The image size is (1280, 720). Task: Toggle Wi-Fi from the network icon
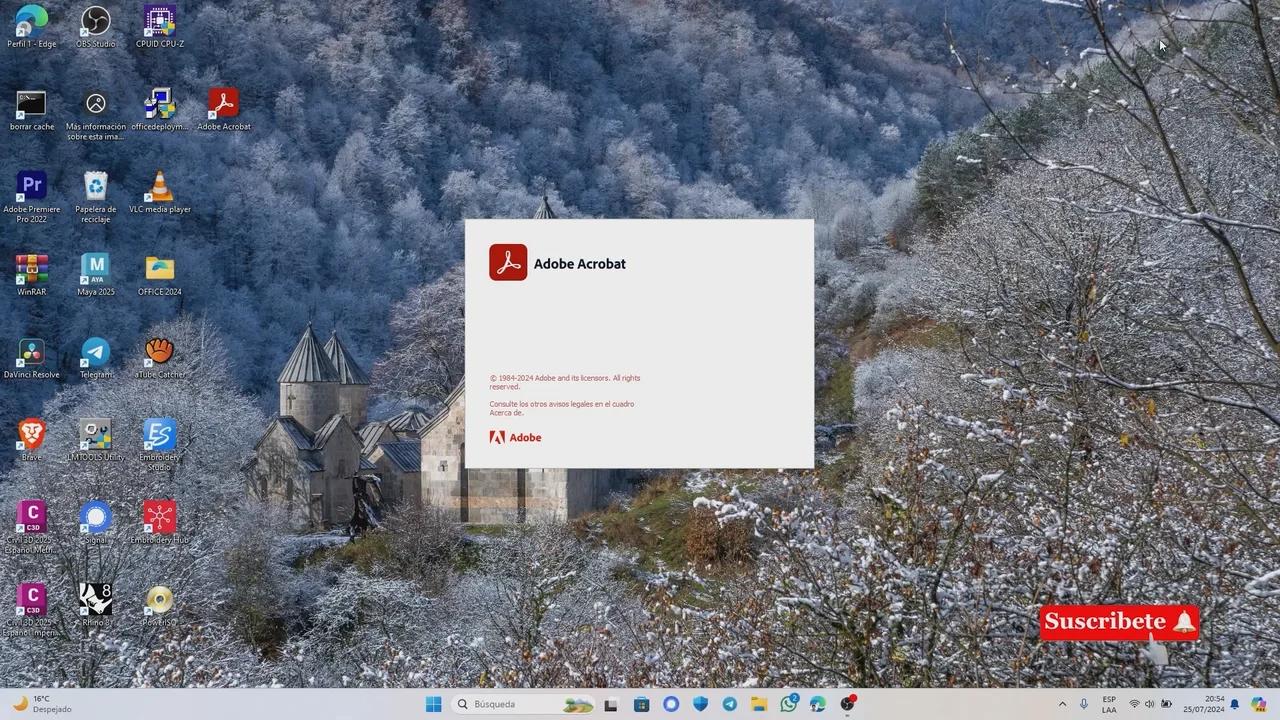[1135, 704]
